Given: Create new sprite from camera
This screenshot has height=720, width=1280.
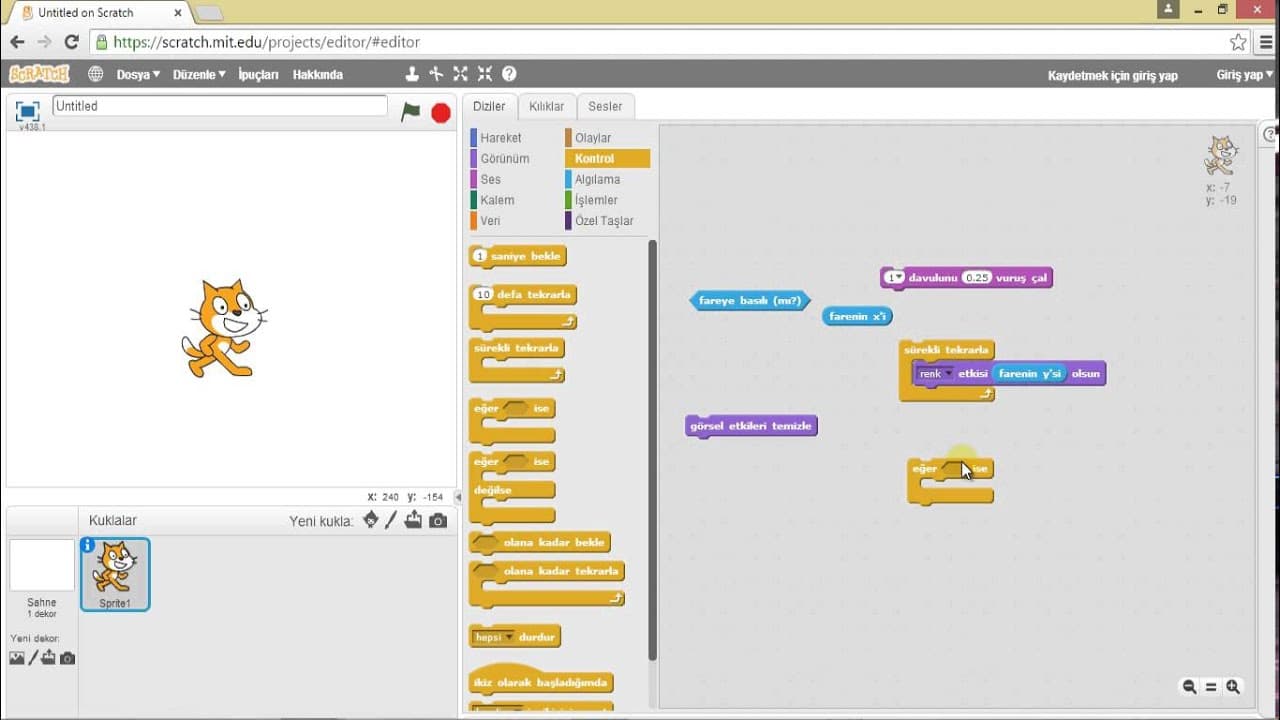Looking at the screenshot, I should click(438, 521).
